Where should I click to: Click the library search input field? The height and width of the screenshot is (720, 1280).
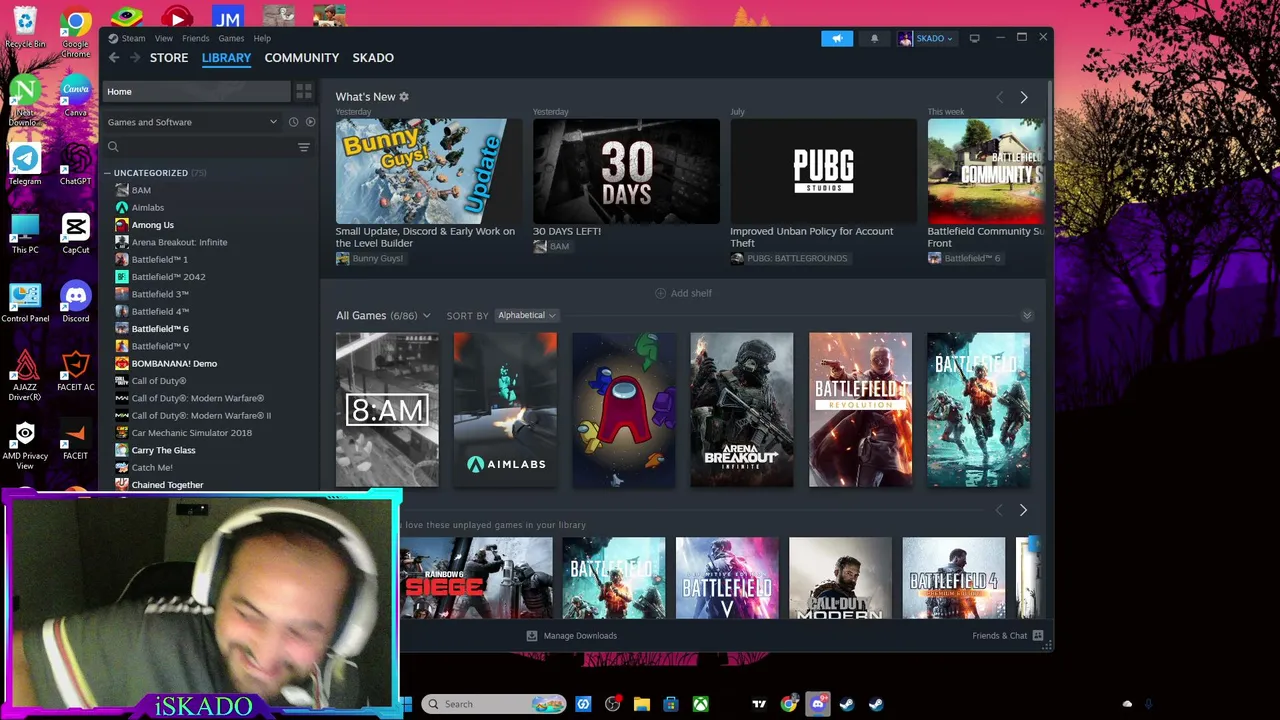(x=207, y=147)
